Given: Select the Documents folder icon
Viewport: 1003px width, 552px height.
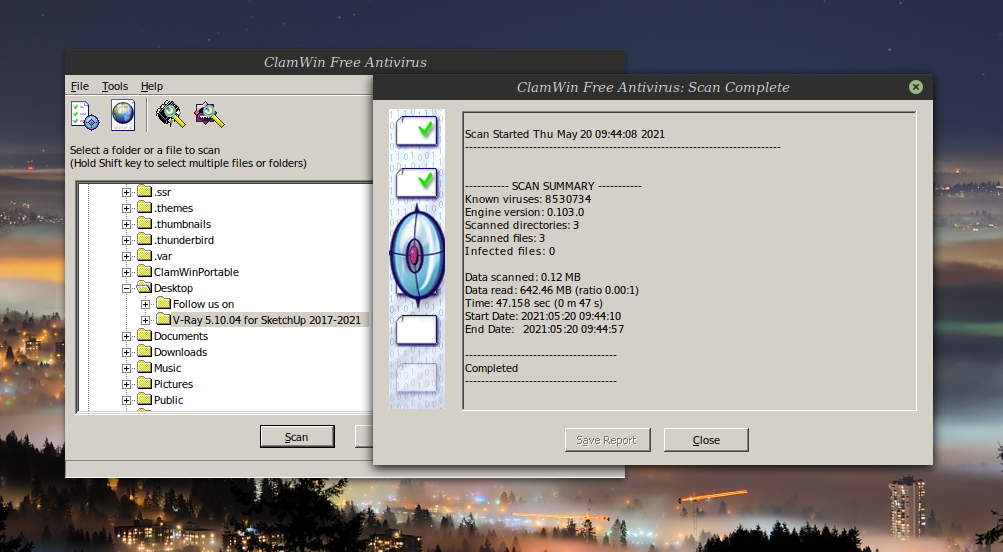Looking at the screenshot, I should click(x=145, y=335).
